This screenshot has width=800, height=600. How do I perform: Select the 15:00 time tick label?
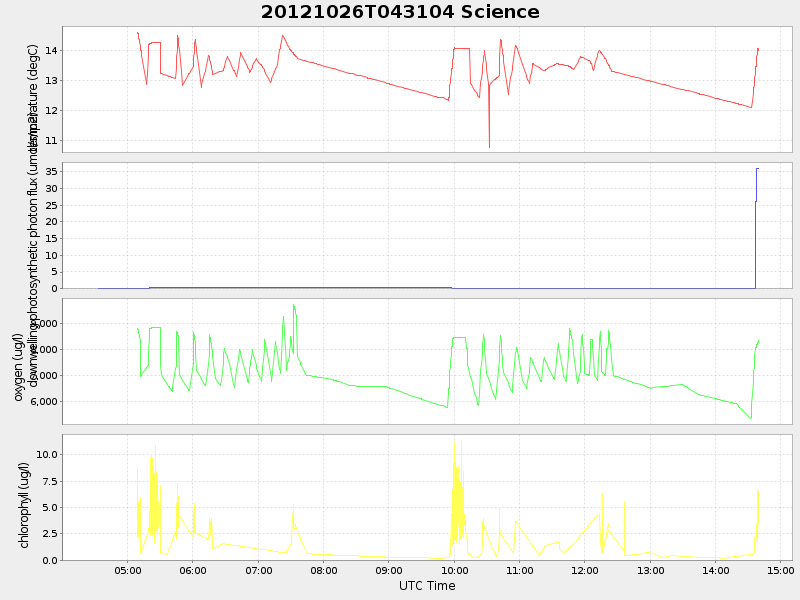781,570
